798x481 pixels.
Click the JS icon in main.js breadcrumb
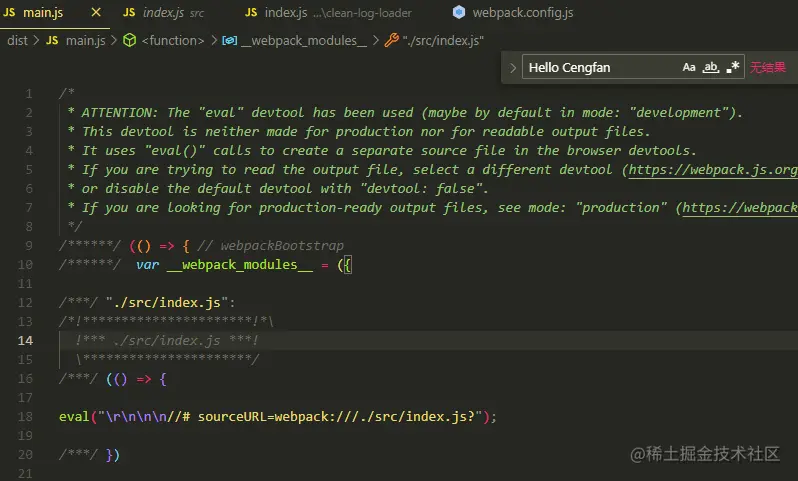click(x=52, y=40)
